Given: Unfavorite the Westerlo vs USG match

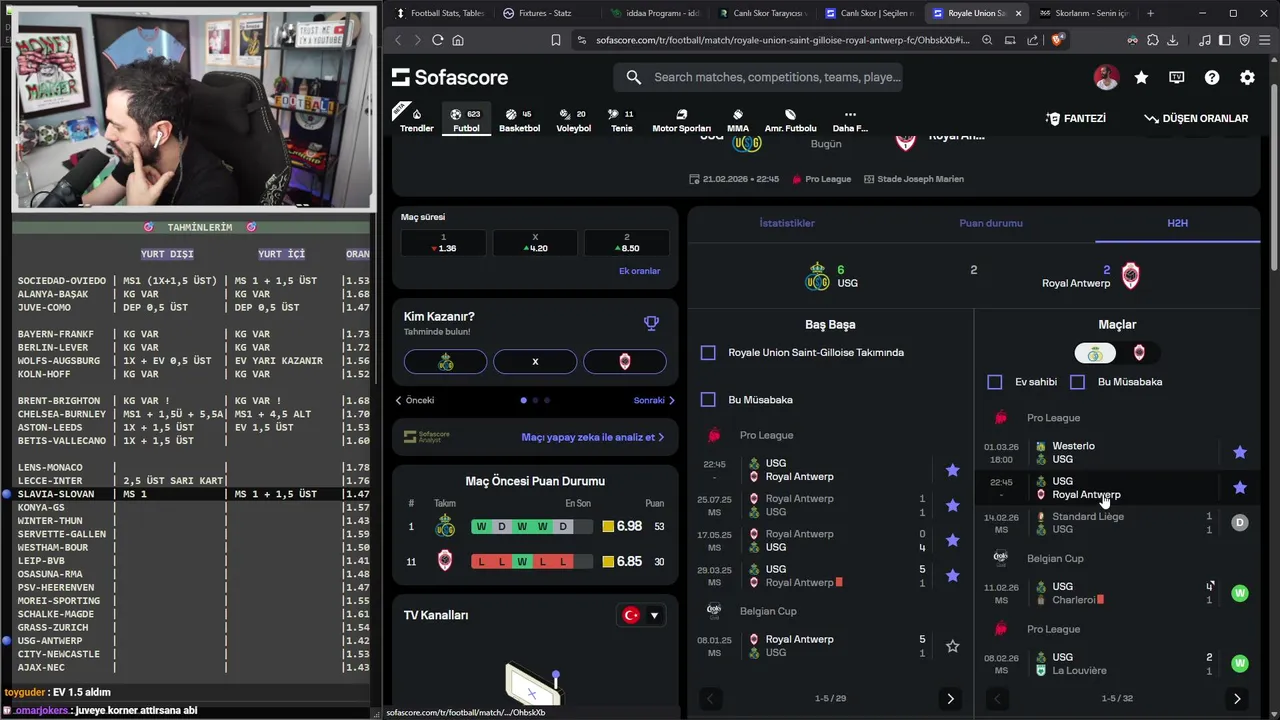Looking at the screenshot, I should pos(1240,452).
